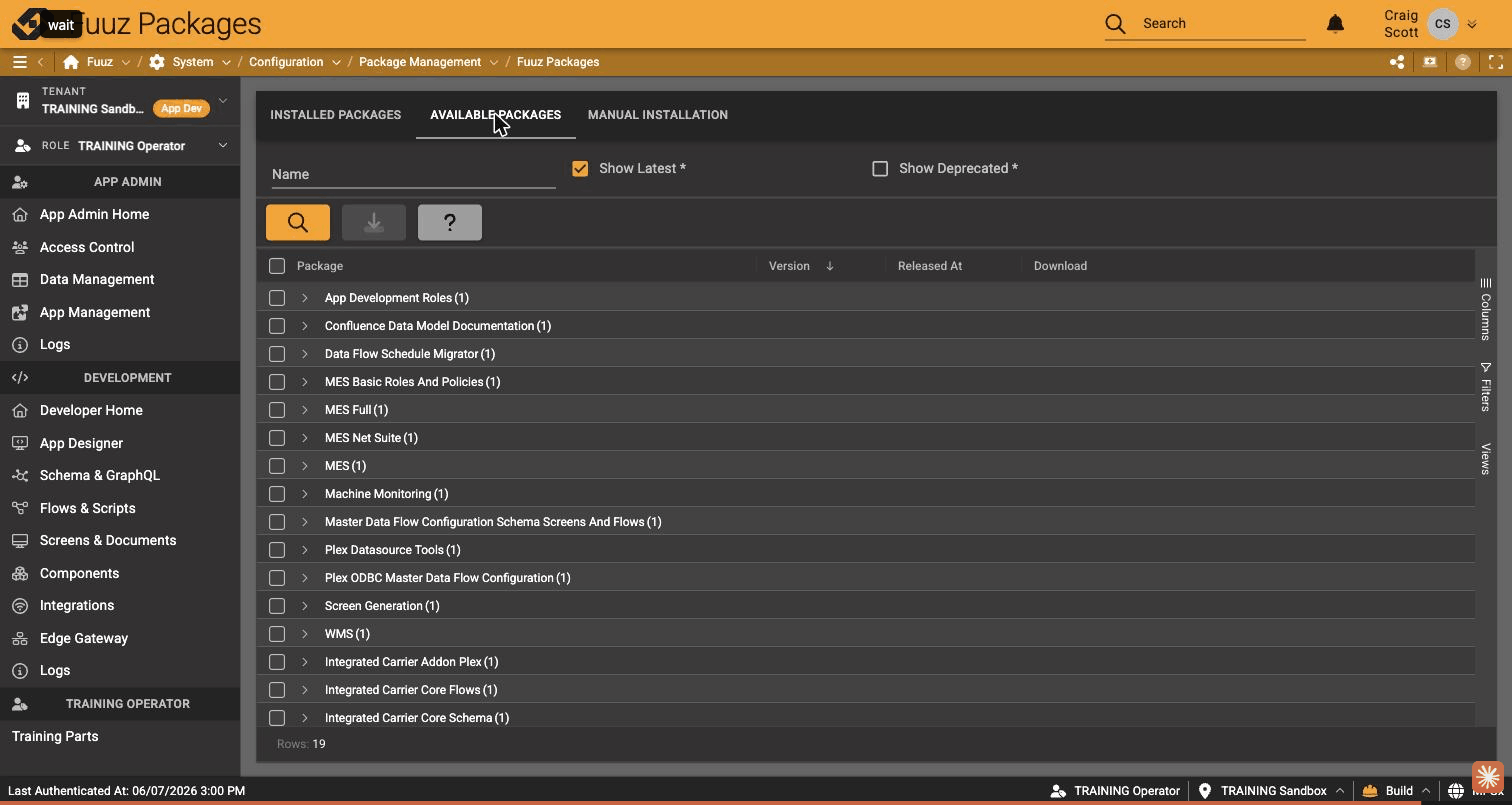Expand the Machine Monitoring package group

pos(305,494)
